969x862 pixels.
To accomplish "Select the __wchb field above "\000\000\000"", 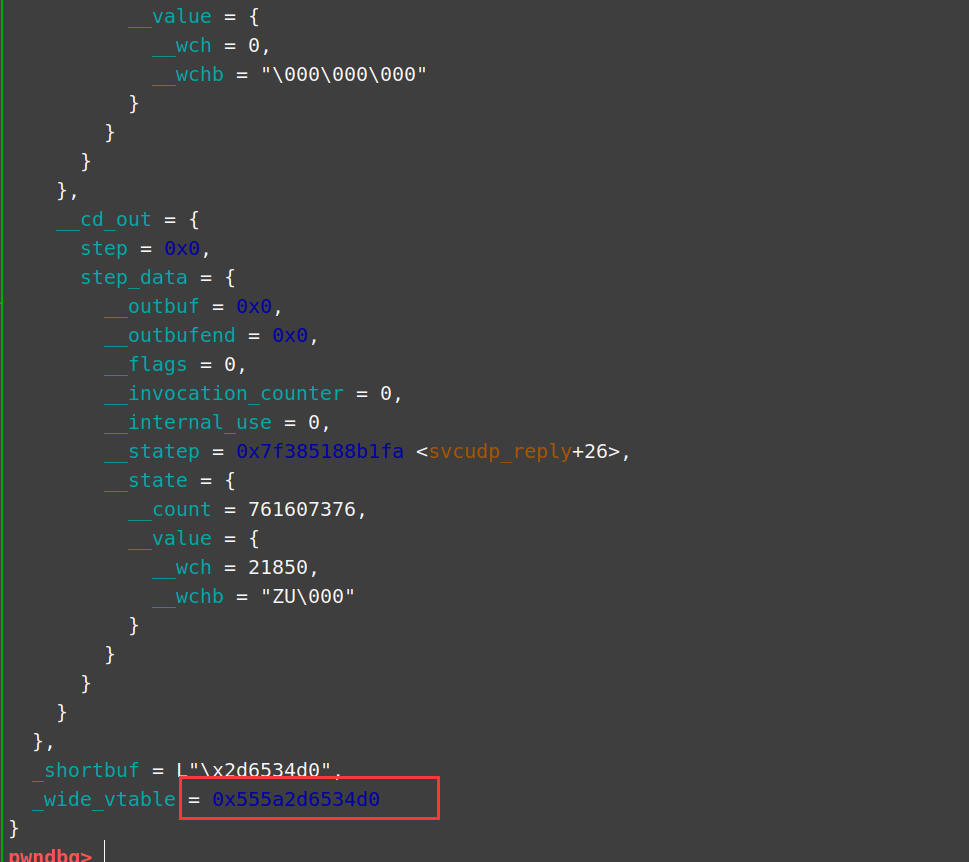I will coord(188,75).
